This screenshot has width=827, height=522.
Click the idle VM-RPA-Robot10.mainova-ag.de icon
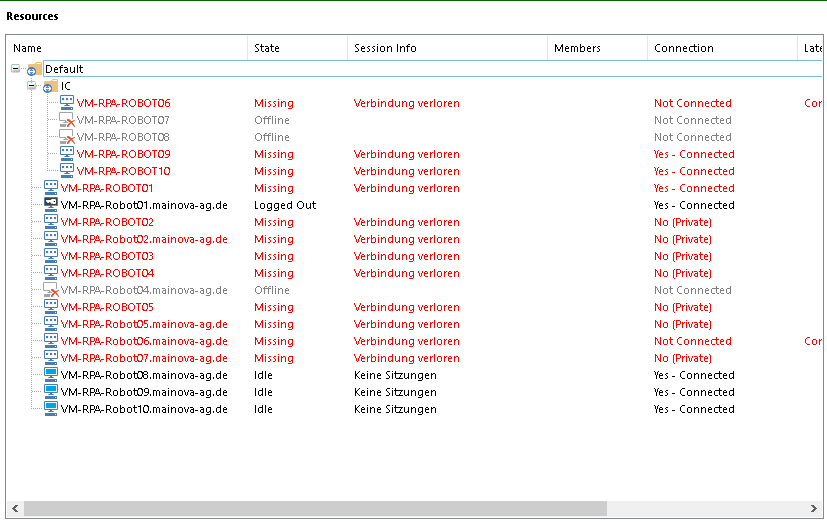(x=51, y=409)
